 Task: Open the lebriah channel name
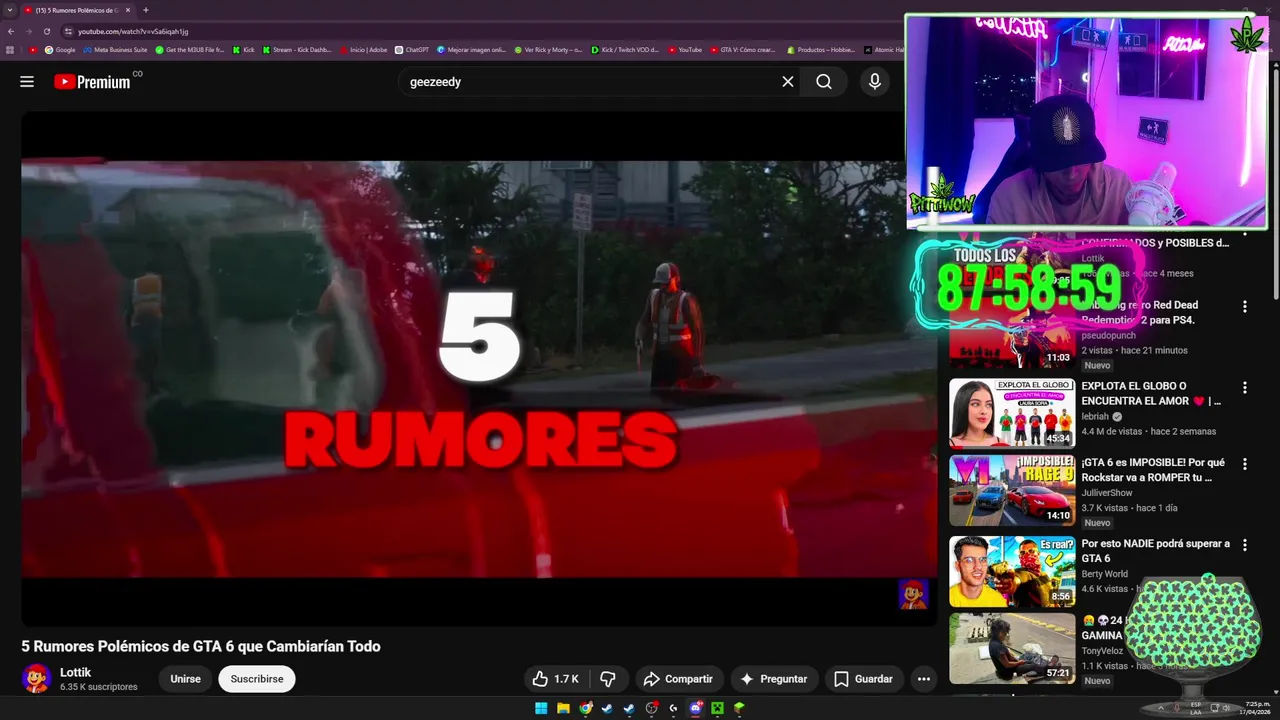click(x=1095, y=417)
